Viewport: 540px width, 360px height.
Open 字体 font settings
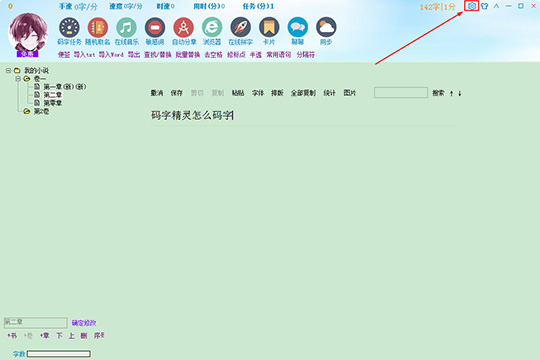coord(258,93)
